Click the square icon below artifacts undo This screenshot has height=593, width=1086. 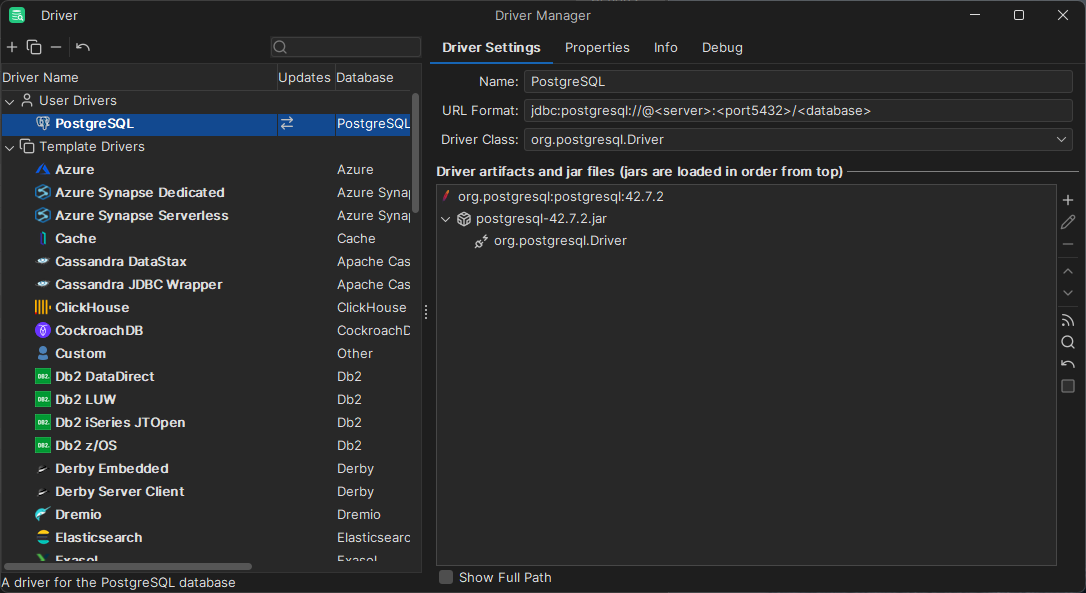[1068, 386]
